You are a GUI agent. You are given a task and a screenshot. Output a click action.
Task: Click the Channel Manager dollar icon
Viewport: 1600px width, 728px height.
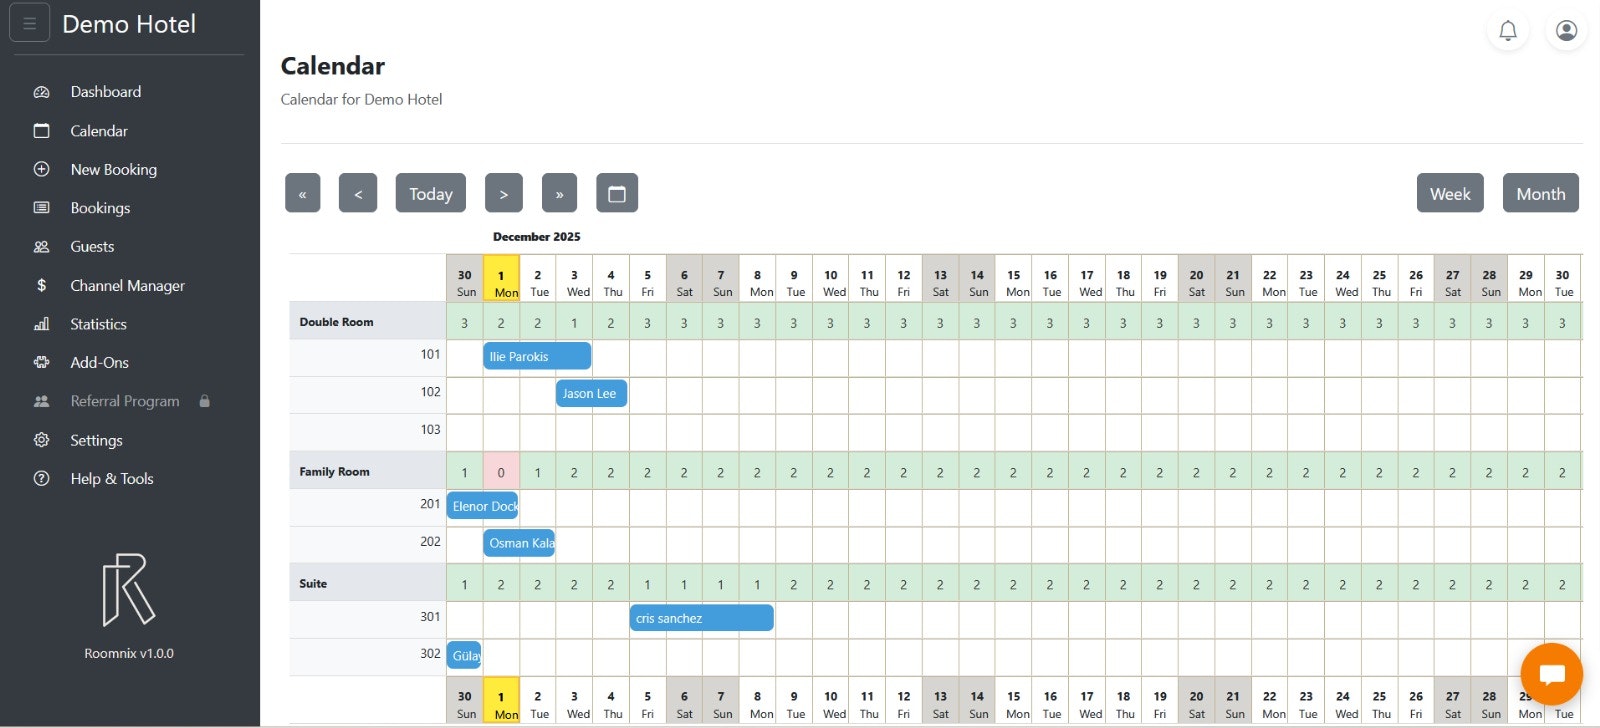click(42, 285)
